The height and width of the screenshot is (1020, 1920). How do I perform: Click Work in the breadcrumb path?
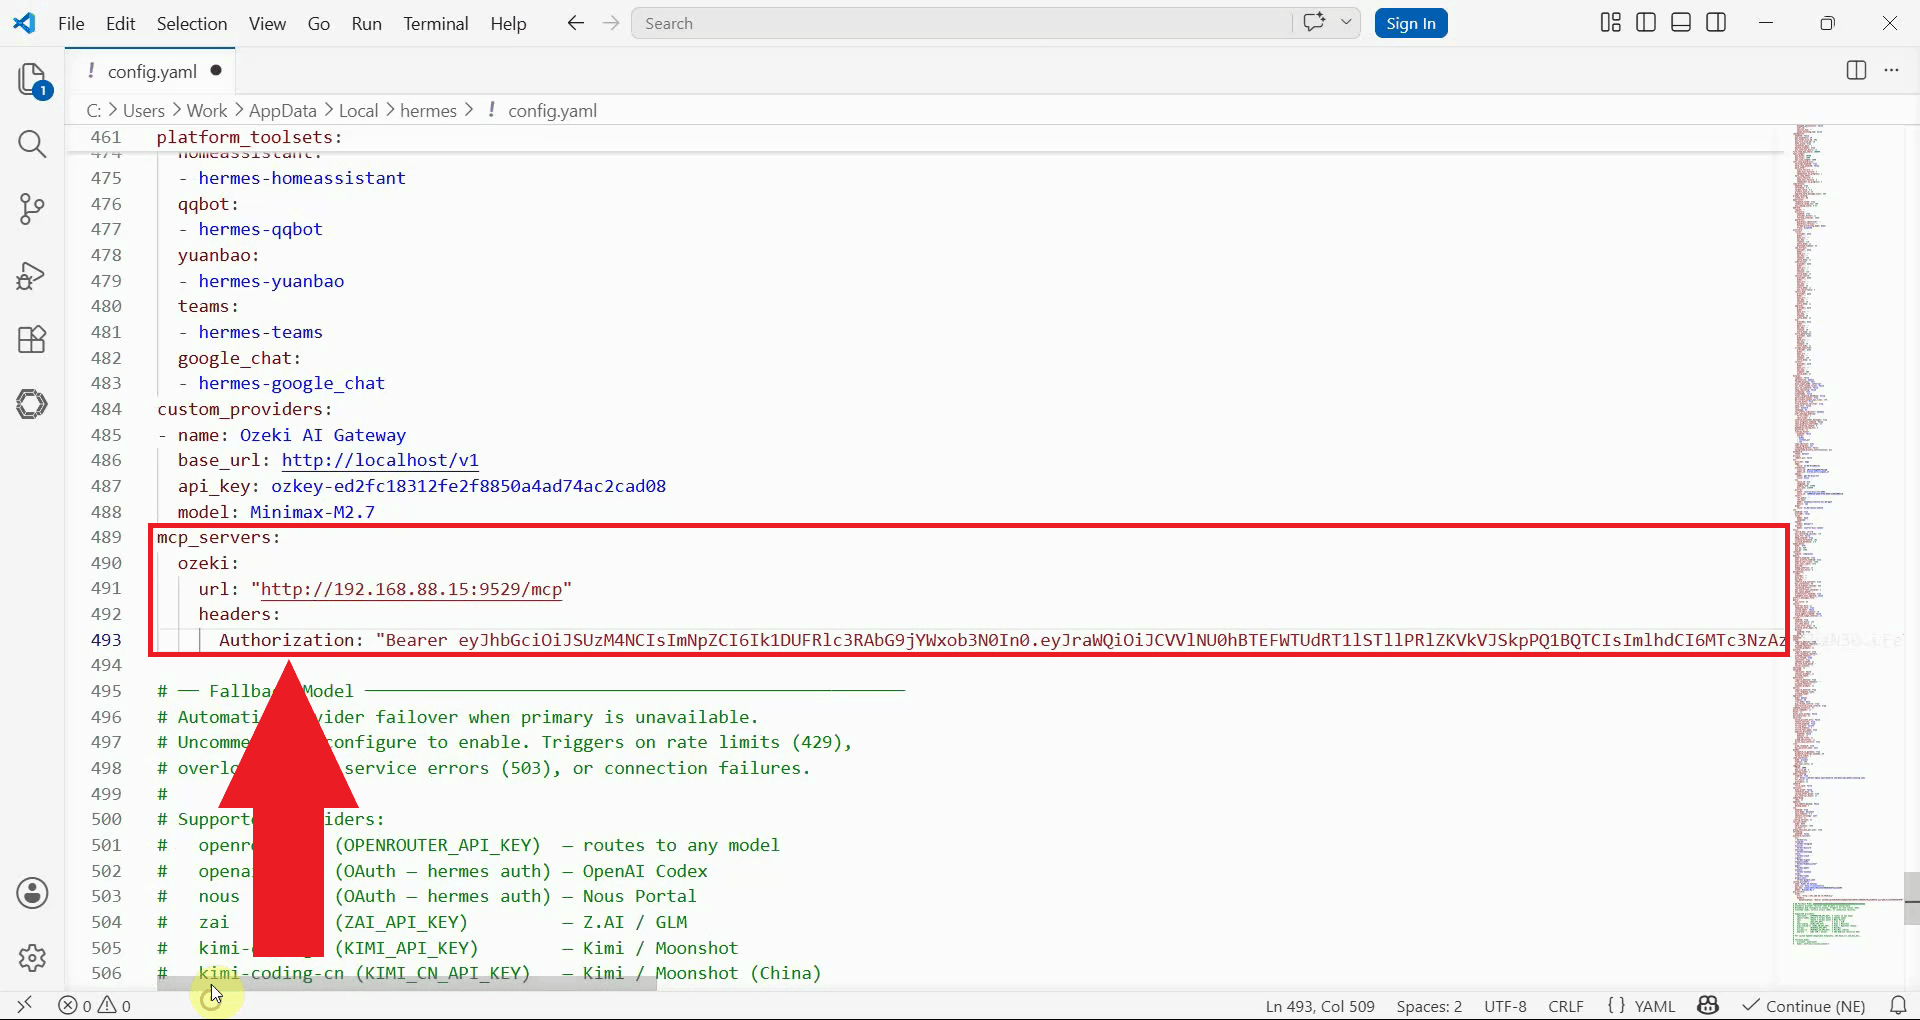(x=207, y=110)
